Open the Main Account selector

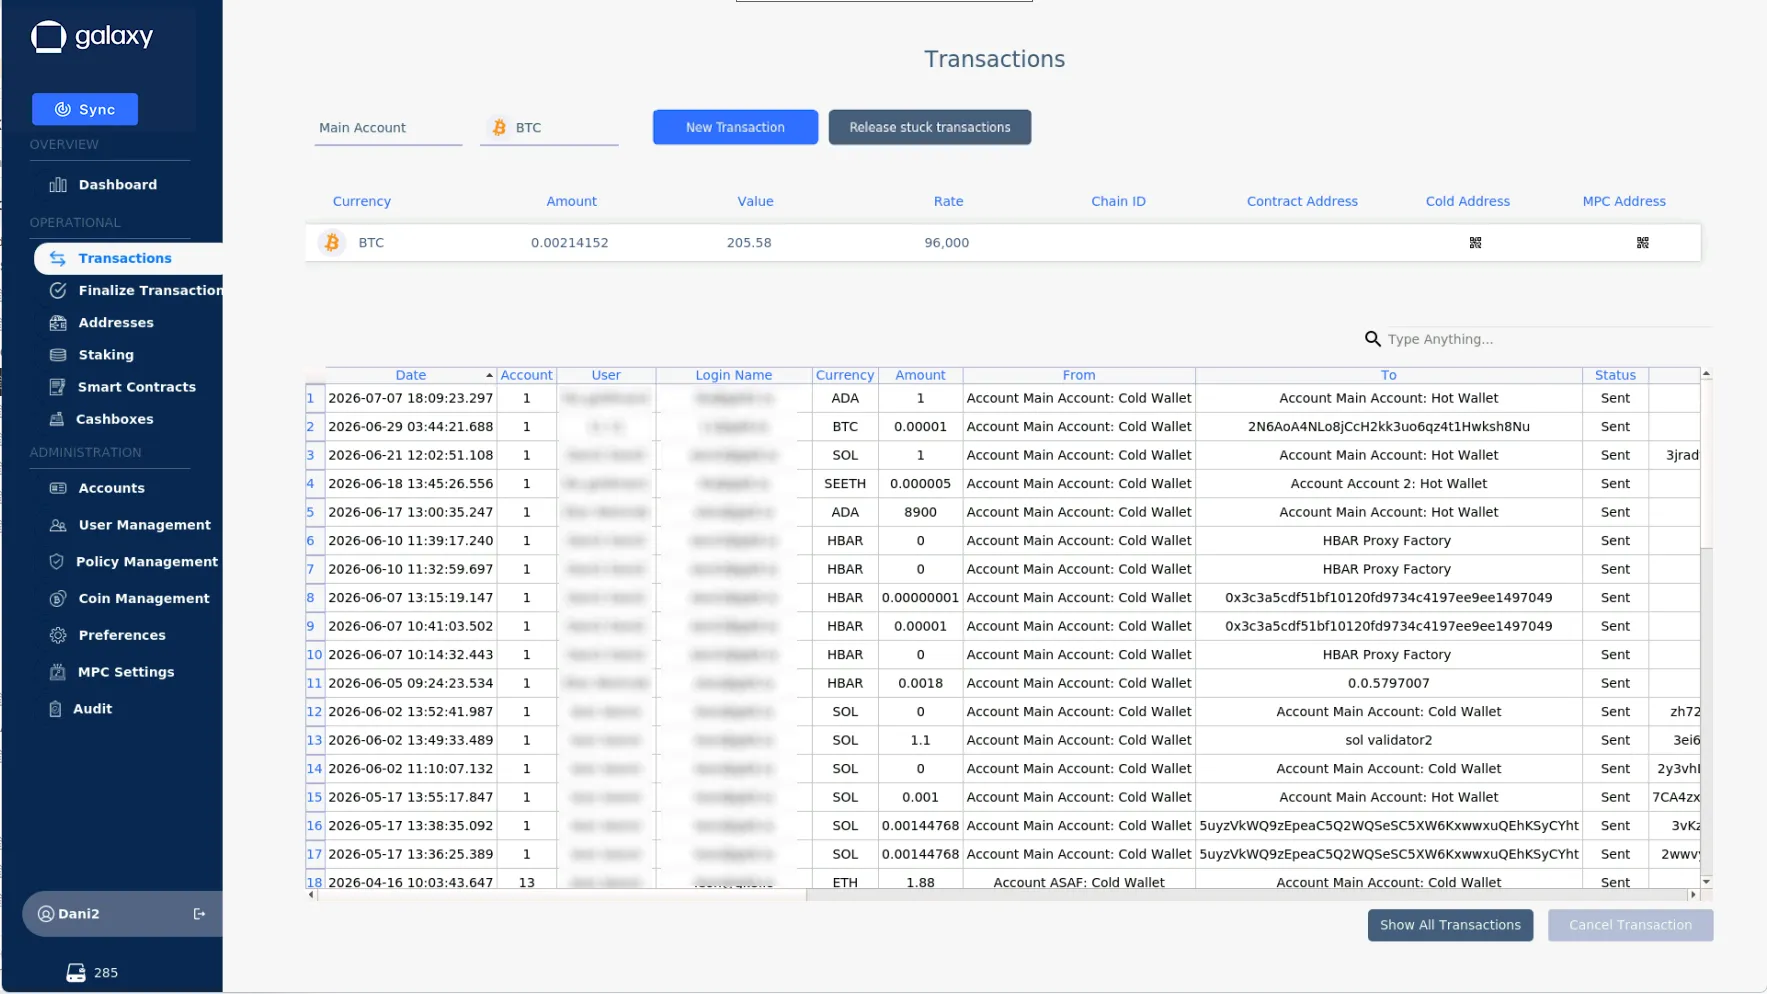click(x=388, y=128)
